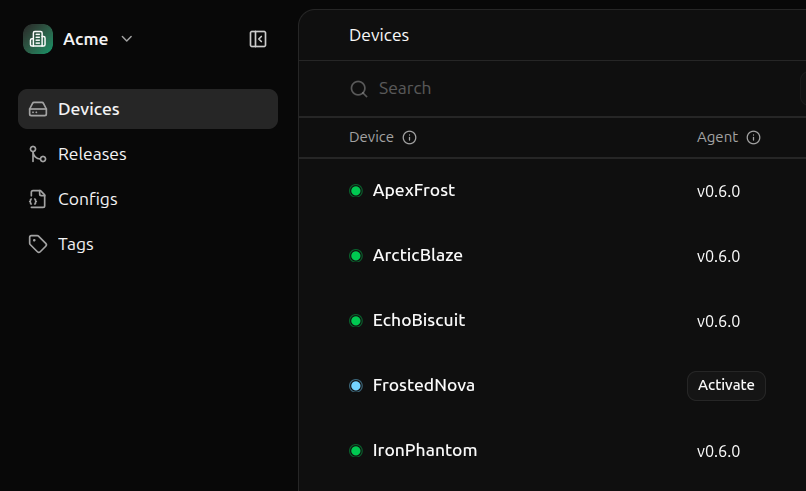Show Agent column info tooltip

pyautogui.click(x=754, y=138)
